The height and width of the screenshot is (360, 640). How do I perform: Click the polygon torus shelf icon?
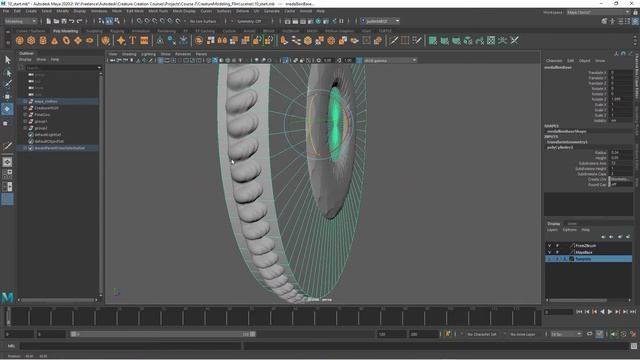pyautogui.click(x=66, y=40)
